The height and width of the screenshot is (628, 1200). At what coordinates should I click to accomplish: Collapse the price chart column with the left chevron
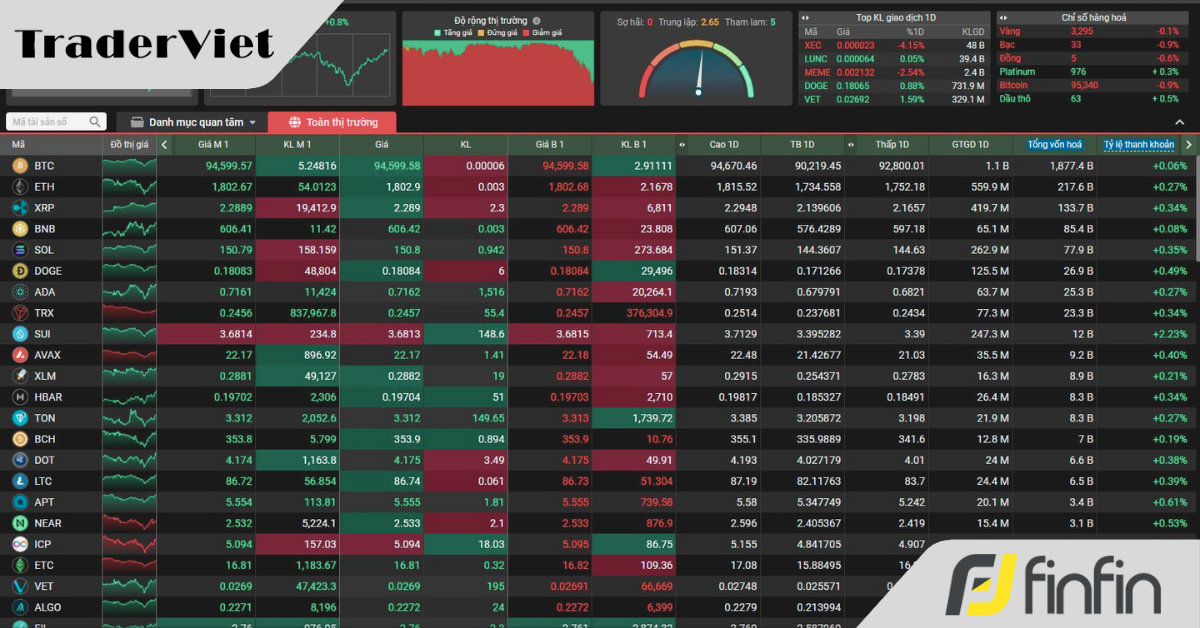tap(162, 144)
